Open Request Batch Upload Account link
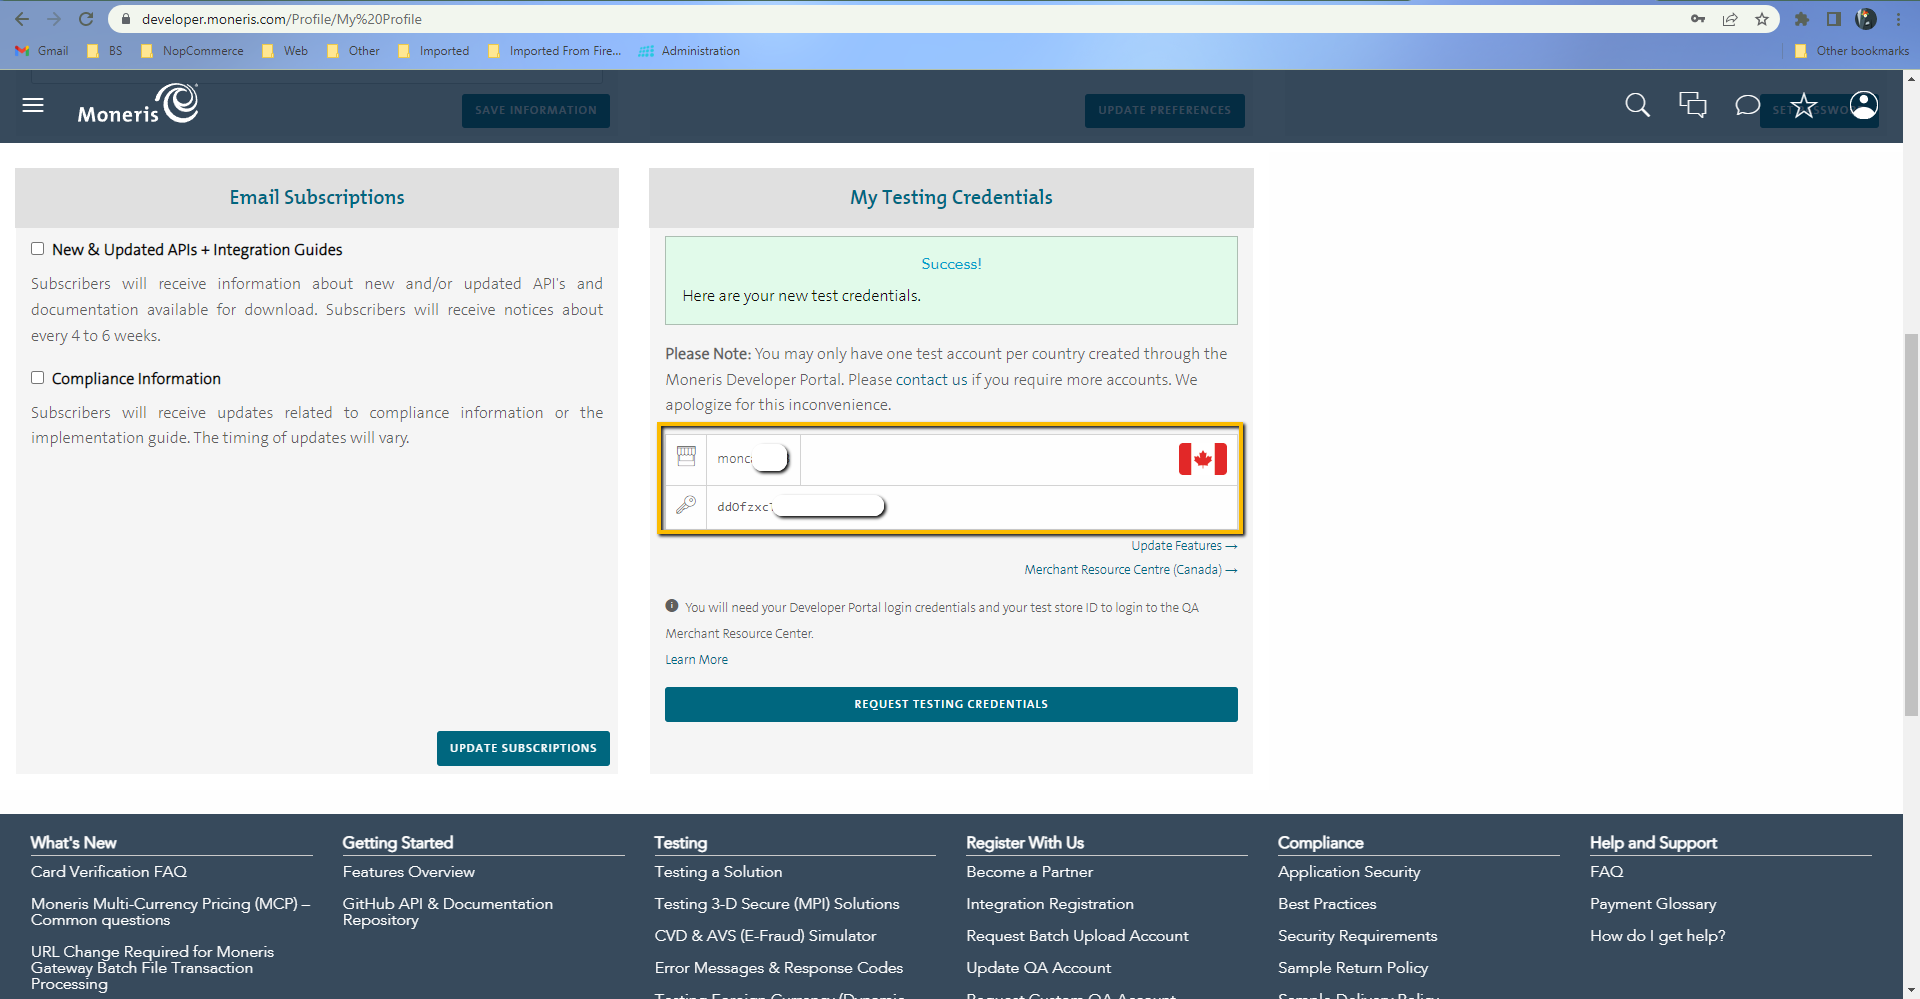1920x999 pixels. click(1078, 936)
